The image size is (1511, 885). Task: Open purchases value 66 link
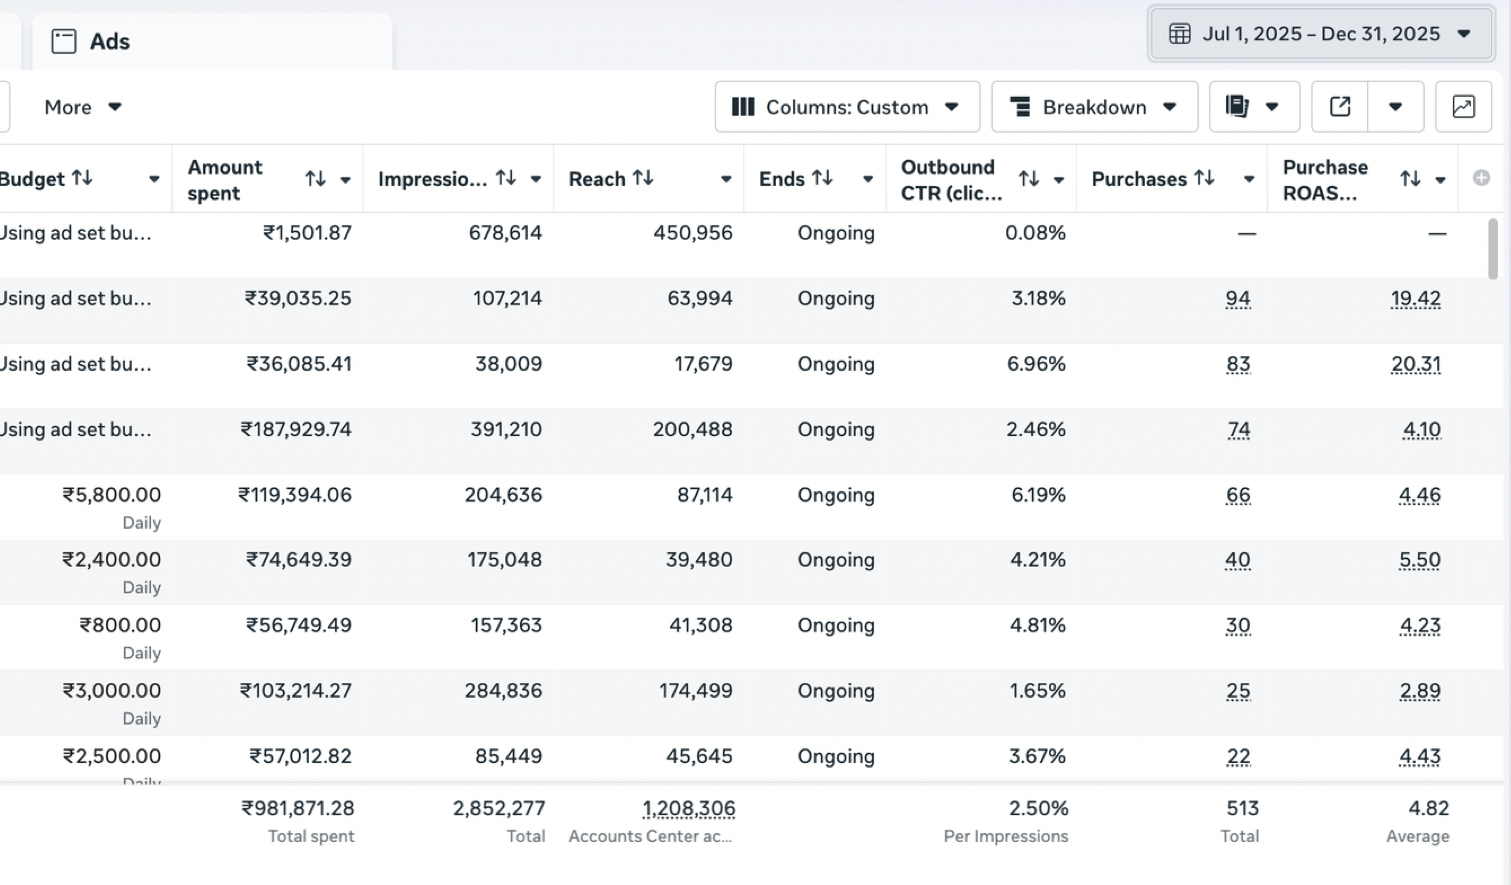pyautogui.click(x=1238, y=495)
